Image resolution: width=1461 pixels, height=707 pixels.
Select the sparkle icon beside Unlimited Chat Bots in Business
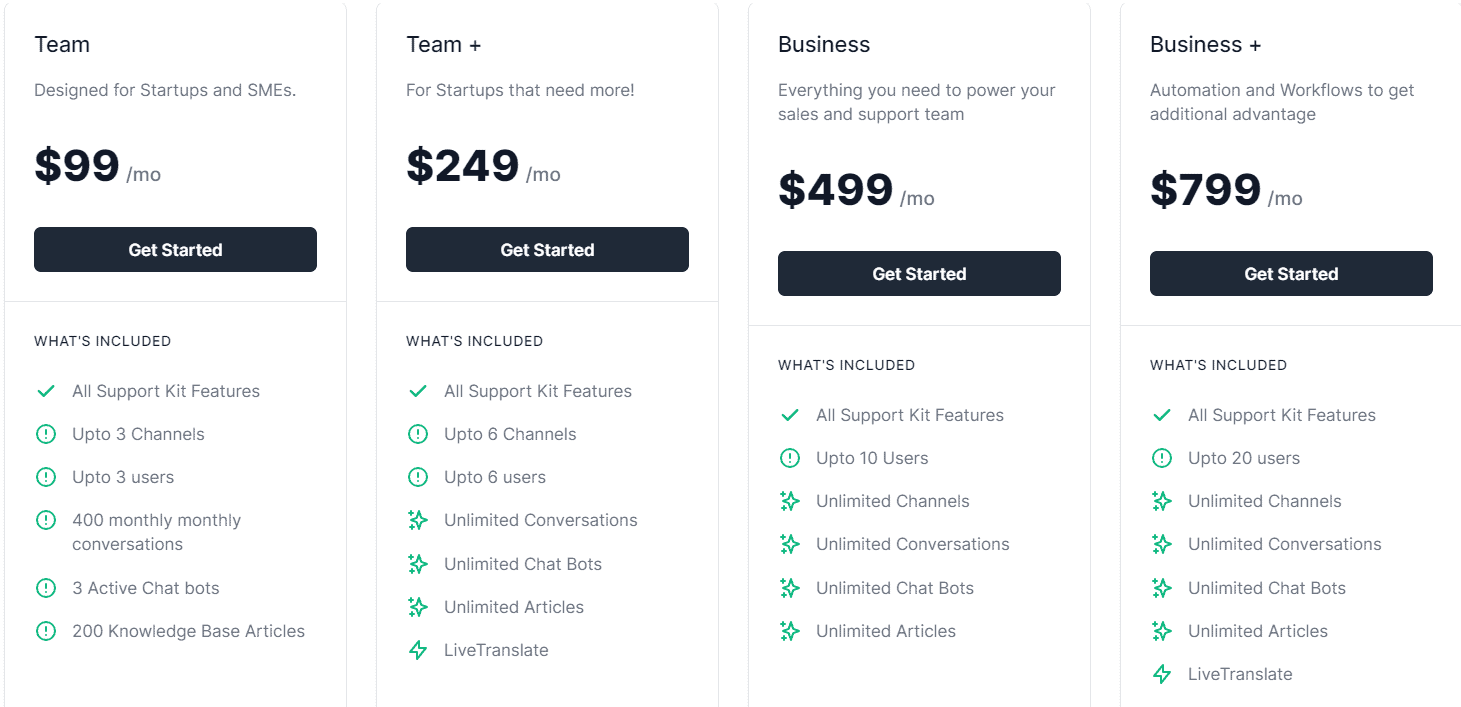(790, 588)
